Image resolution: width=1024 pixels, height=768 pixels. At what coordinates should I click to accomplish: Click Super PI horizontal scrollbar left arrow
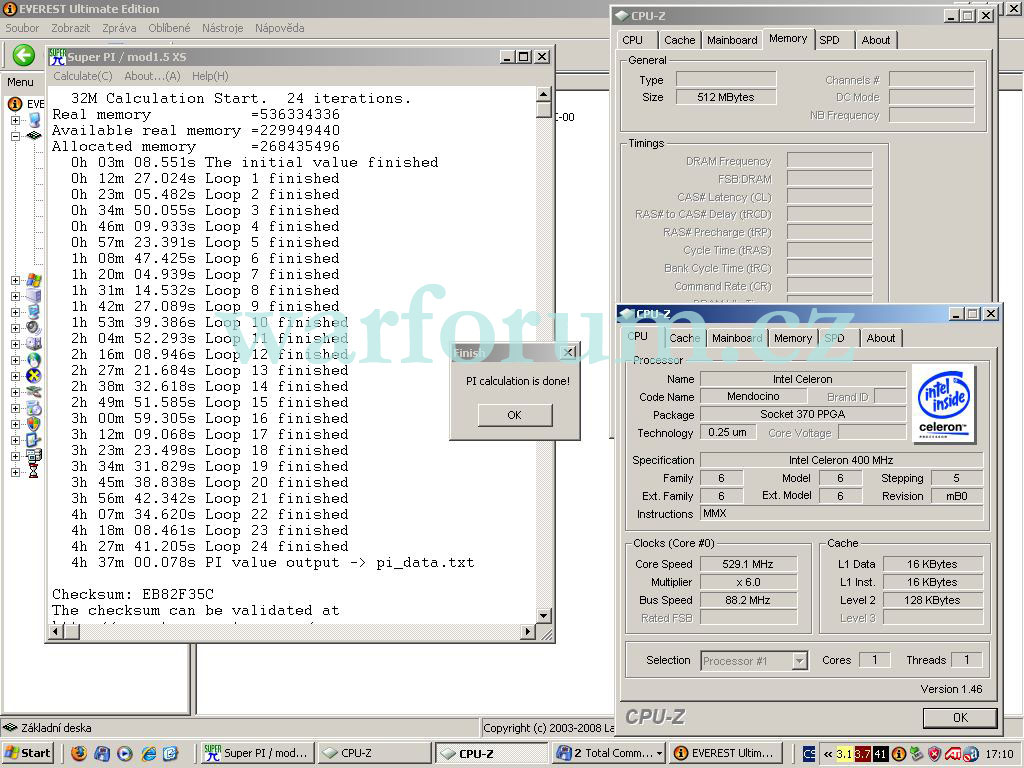57,631
